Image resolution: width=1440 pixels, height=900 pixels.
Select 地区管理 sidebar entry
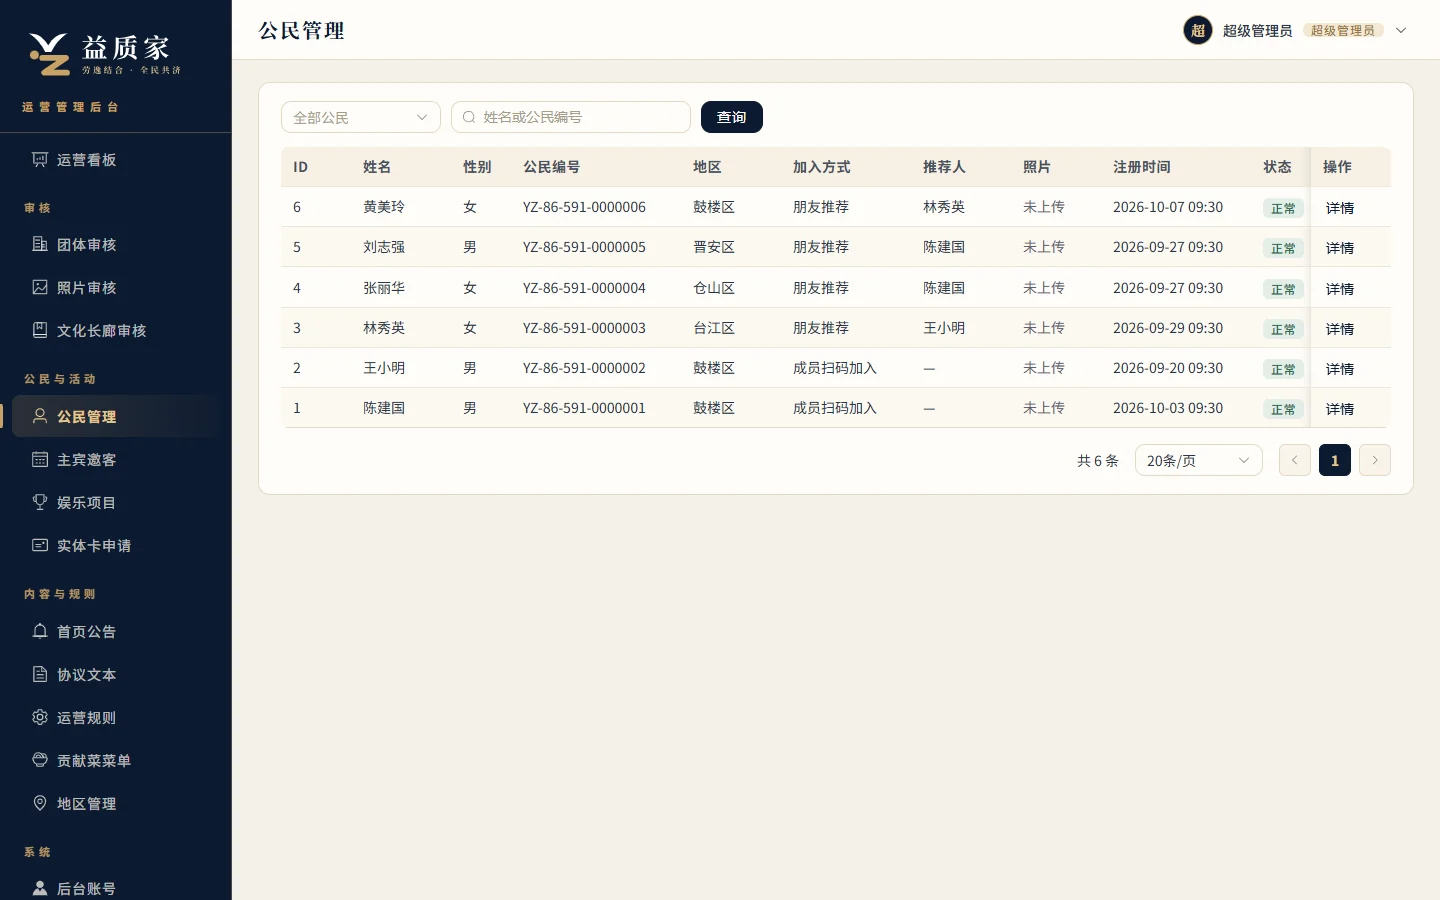click(x=116, y=804)
